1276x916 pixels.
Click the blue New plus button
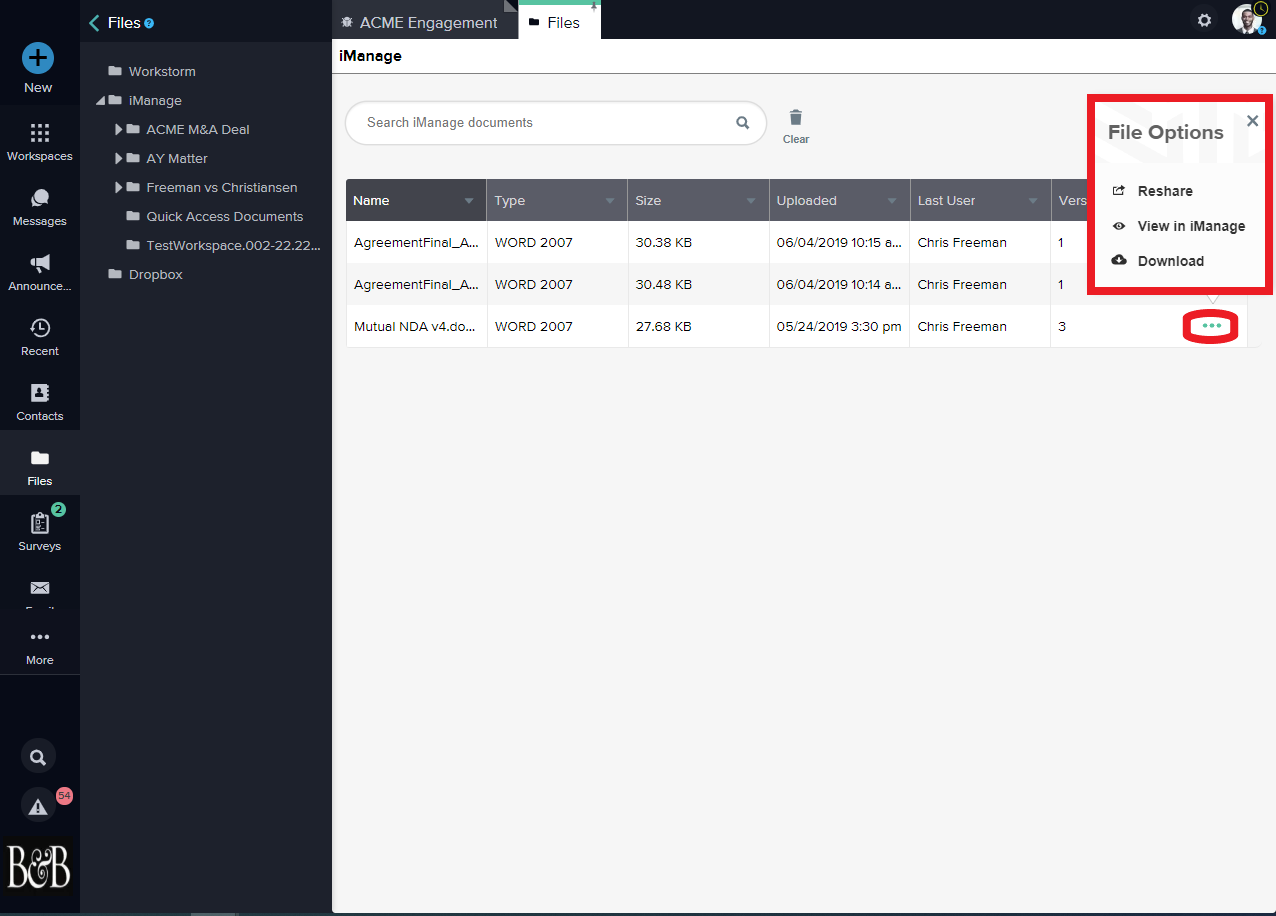click(x=38, y=58)
